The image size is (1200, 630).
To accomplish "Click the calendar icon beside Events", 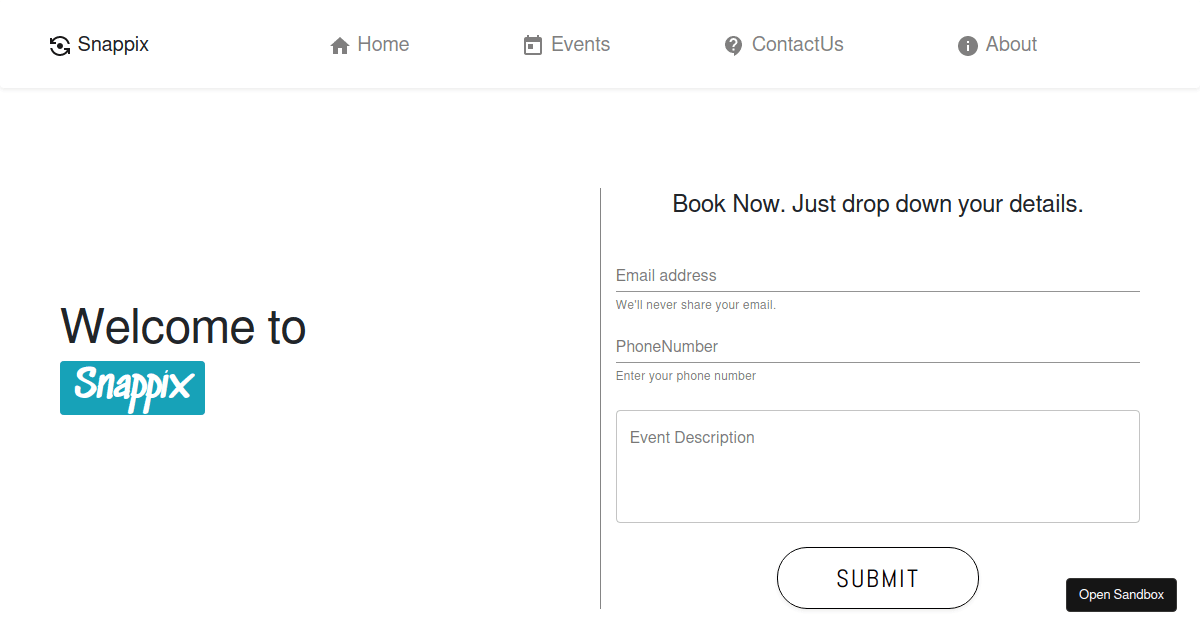I will (x=533, y=45).
